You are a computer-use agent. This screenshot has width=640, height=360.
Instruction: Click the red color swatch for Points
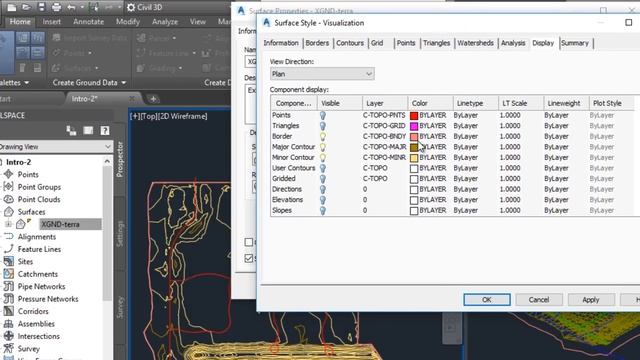[x=414, y=116]
